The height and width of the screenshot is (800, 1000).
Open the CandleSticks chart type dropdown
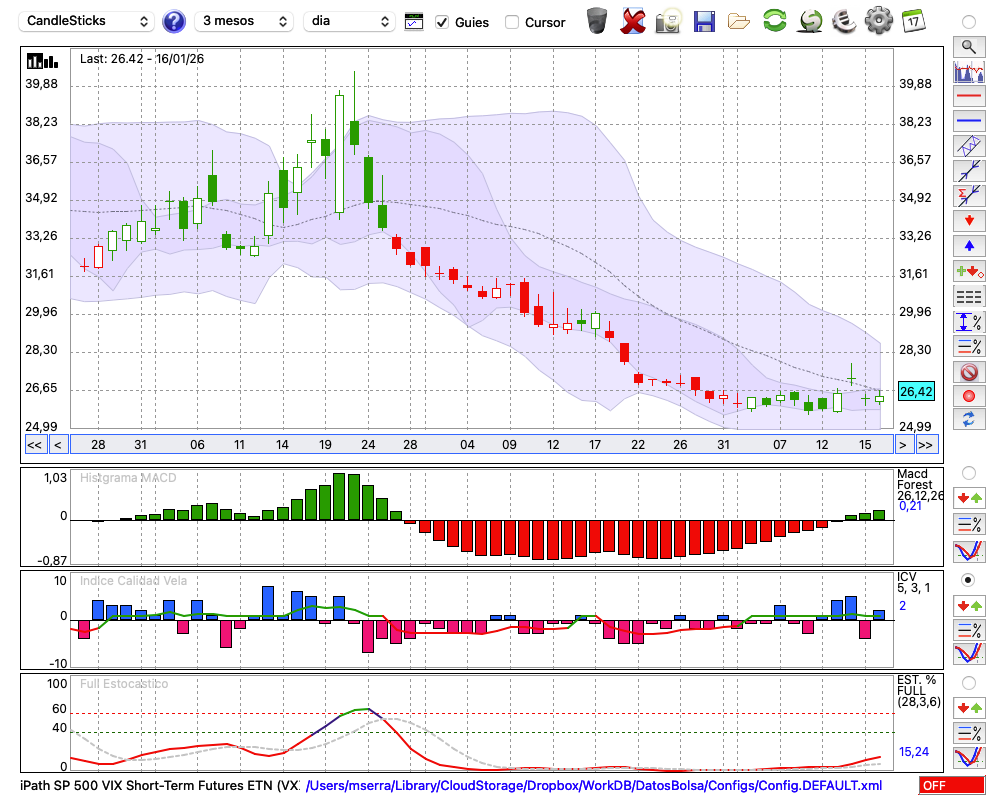pos(88,21)
